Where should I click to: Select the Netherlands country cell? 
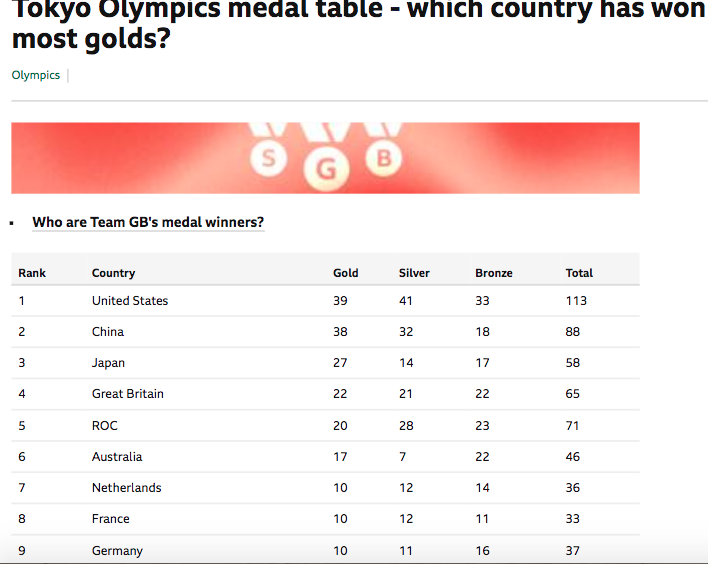pos(126,488)
